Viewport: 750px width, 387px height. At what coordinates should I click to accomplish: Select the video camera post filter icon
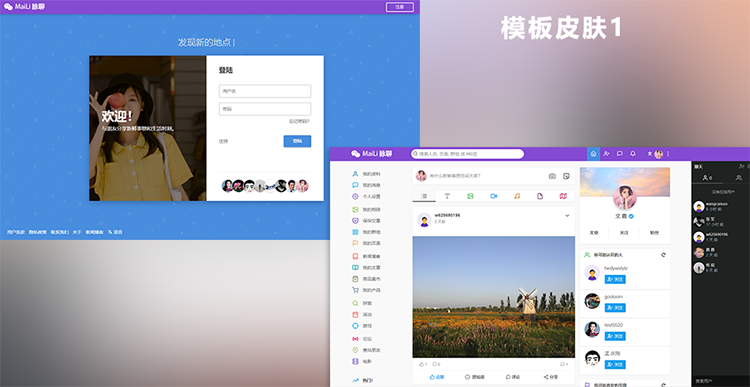coord(494,196)
